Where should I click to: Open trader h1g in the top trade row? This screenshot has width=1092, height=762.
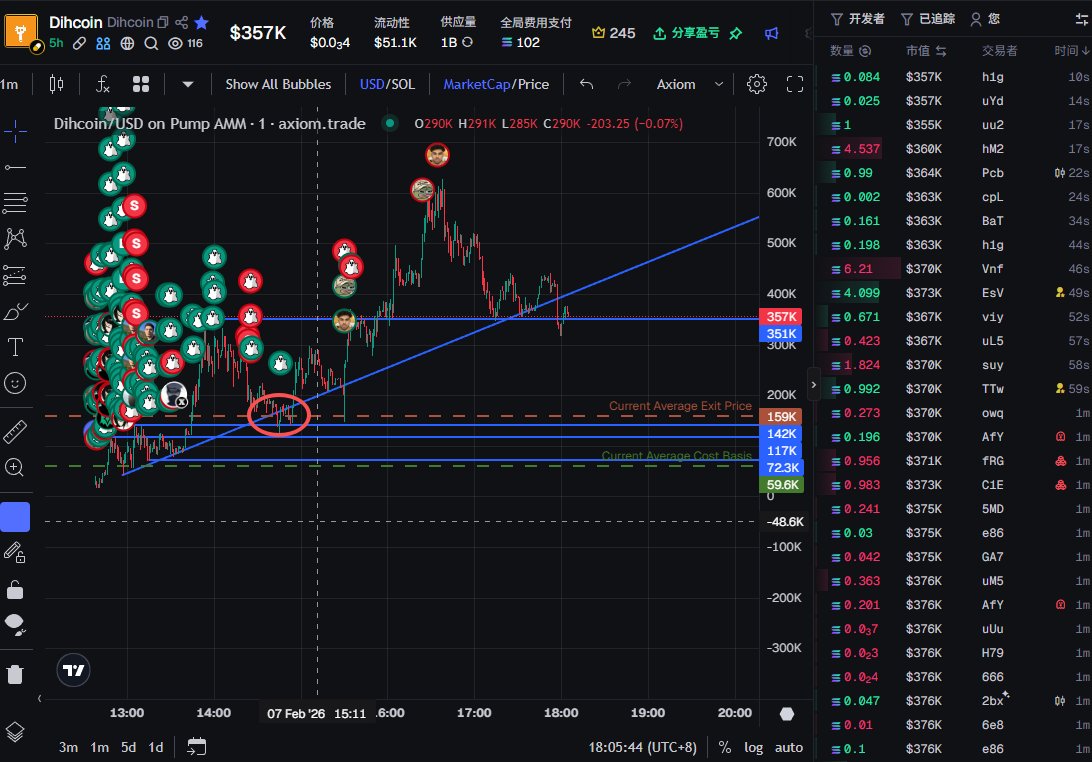(992, 77)
